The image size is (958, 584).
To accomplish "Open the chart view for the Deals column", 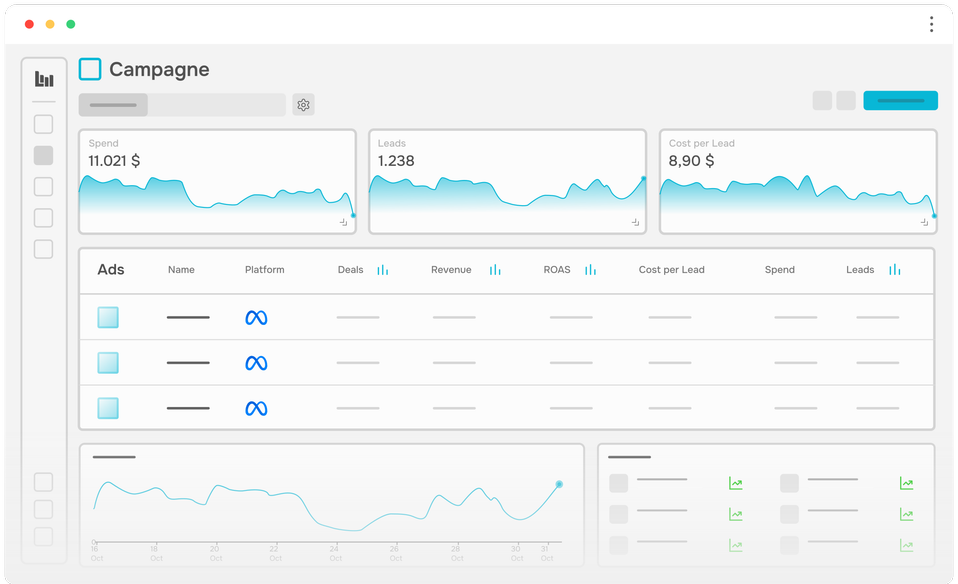I will click(385, 270).
